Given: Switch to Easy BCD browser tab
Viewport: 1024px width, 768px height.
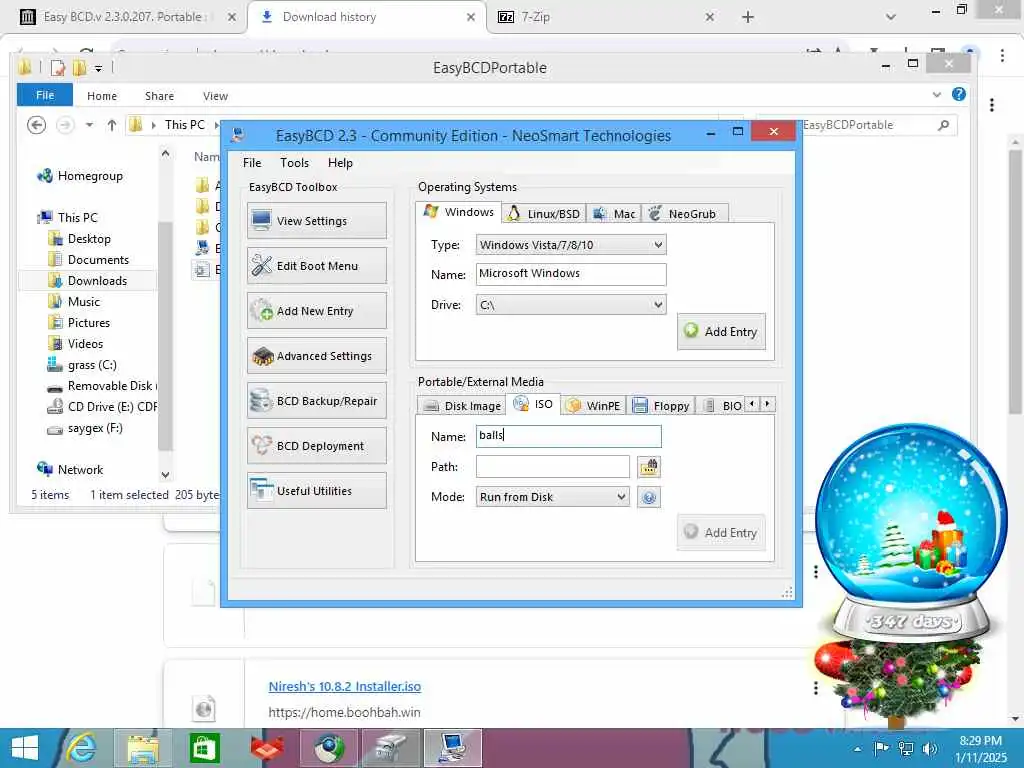Looking at the screenshot, I should pos(123,17).
